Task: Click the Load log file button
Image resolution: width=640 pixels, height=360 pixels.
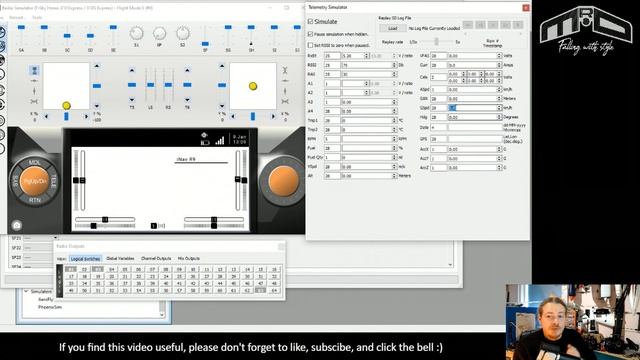Action: pyautogui.click(x=393, y=28)
